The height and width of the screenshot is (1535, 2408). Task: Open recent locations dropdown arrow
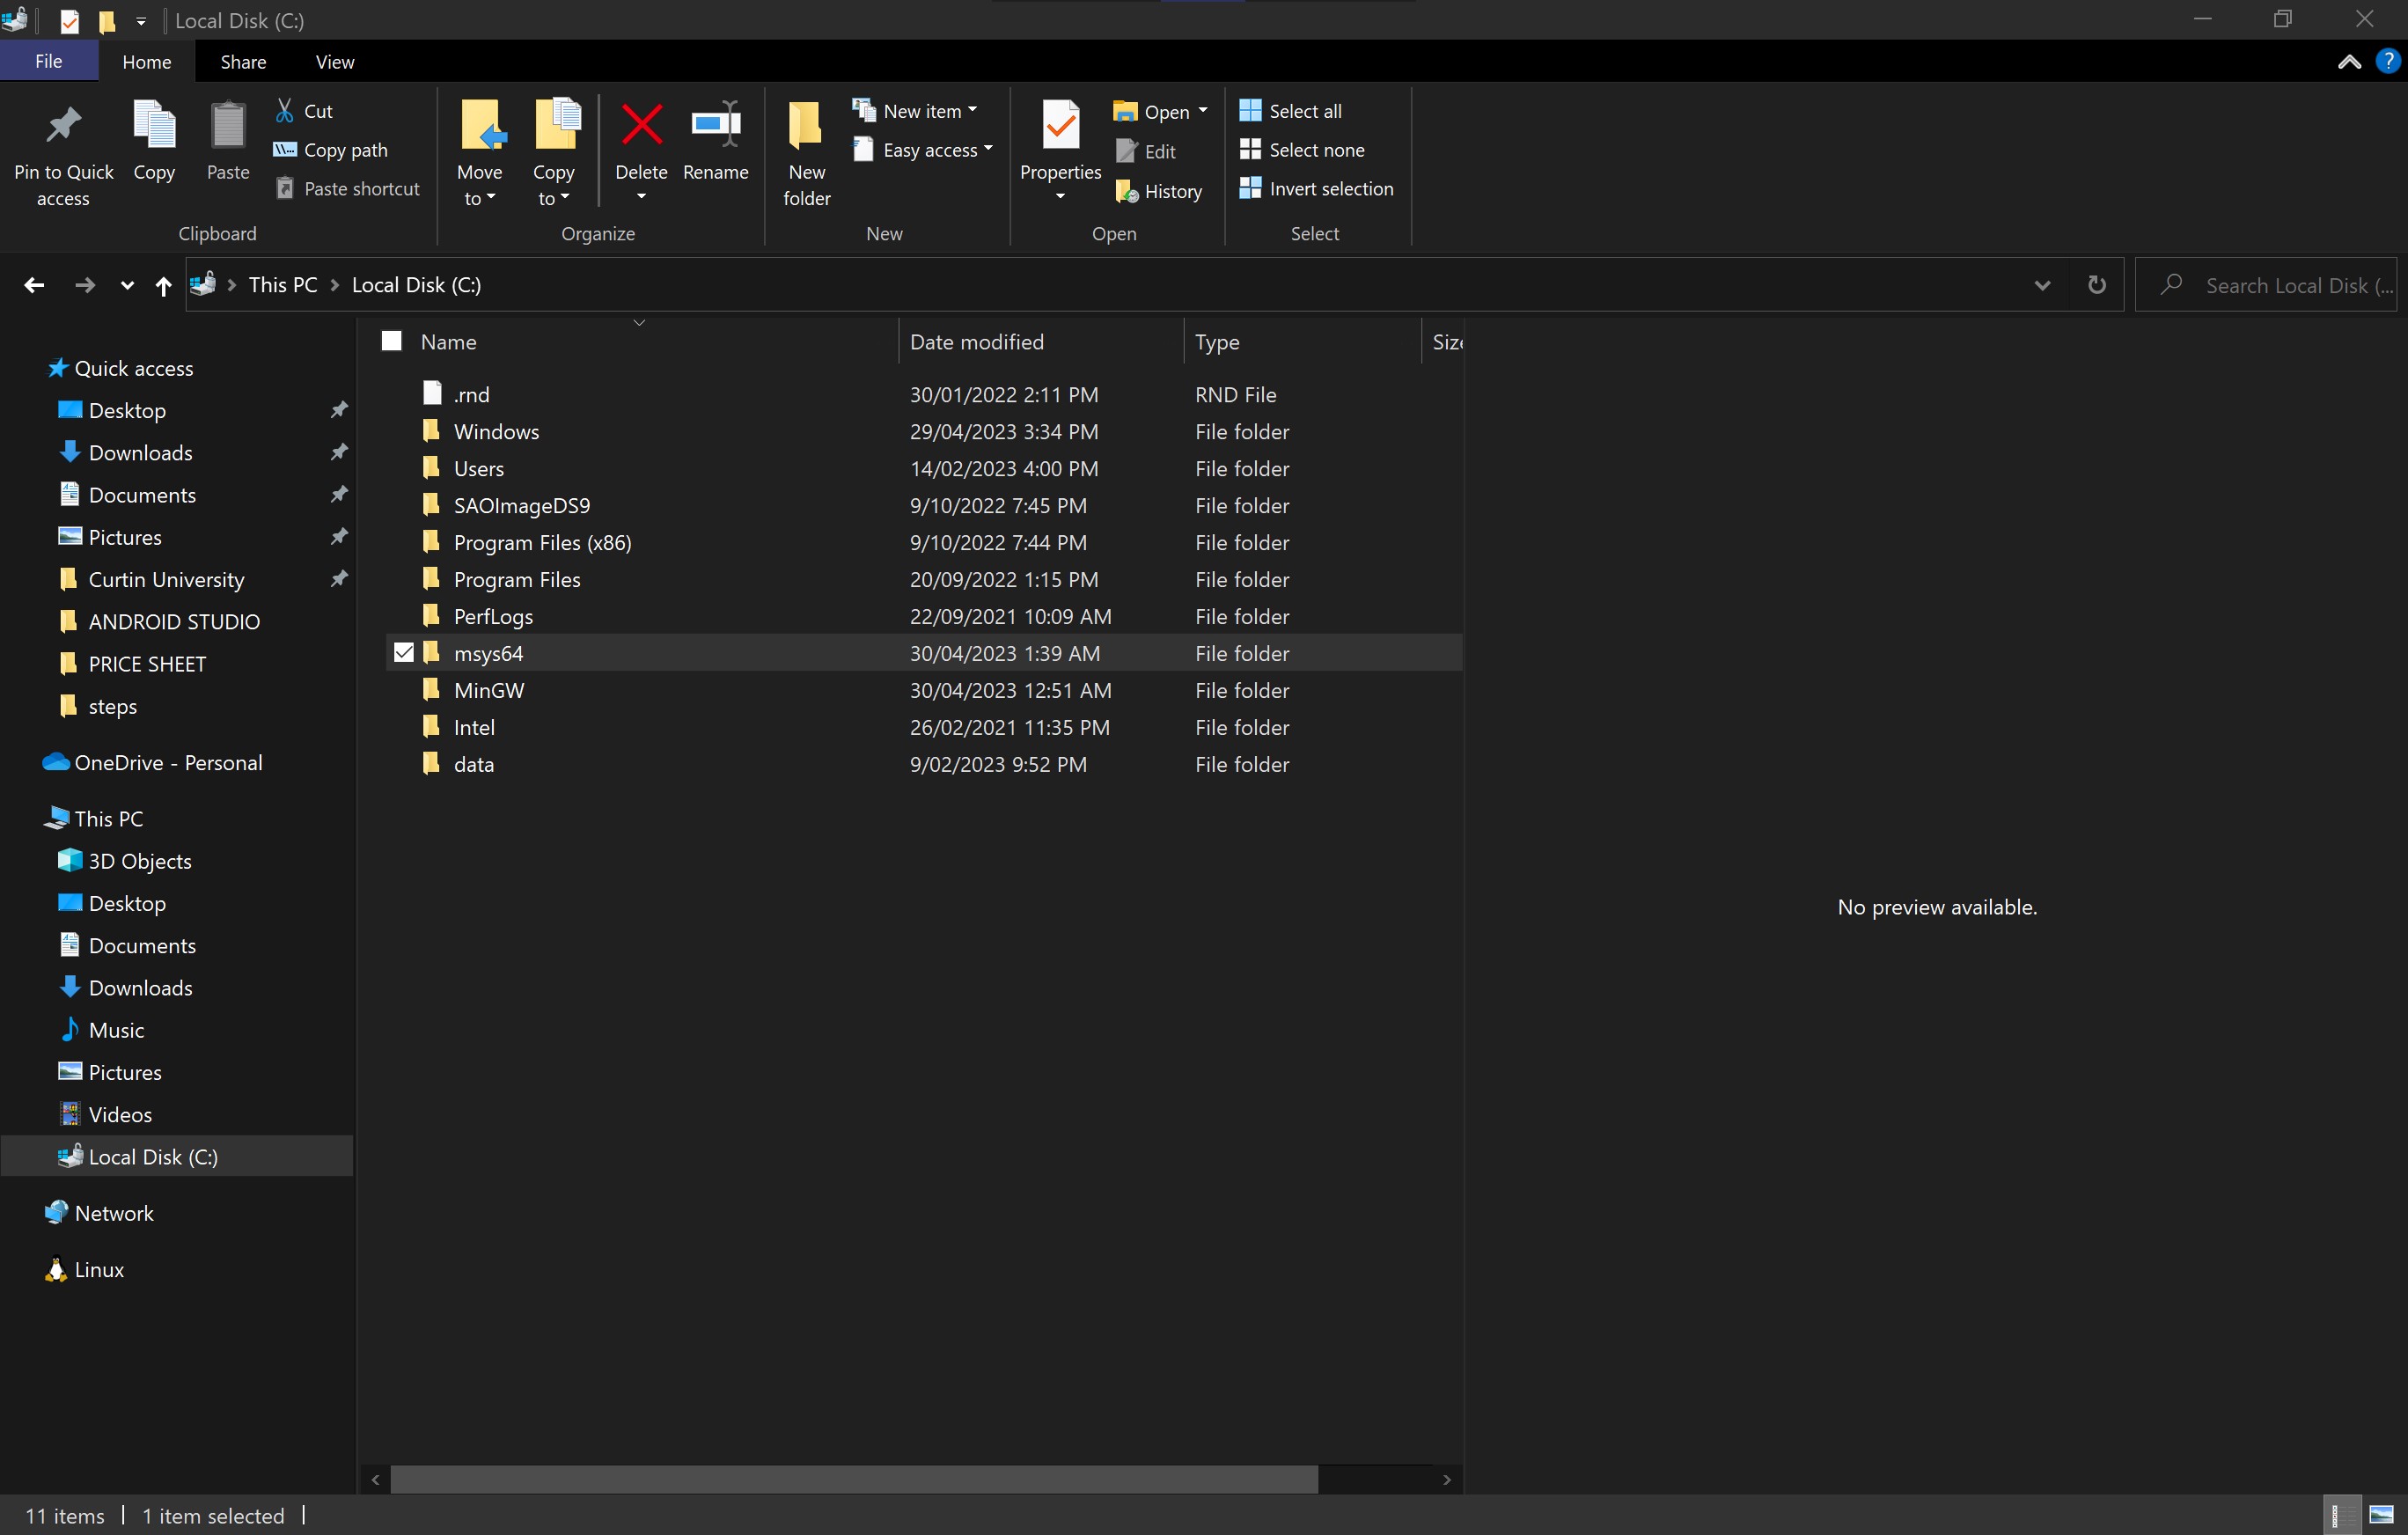tap(127, 285)
